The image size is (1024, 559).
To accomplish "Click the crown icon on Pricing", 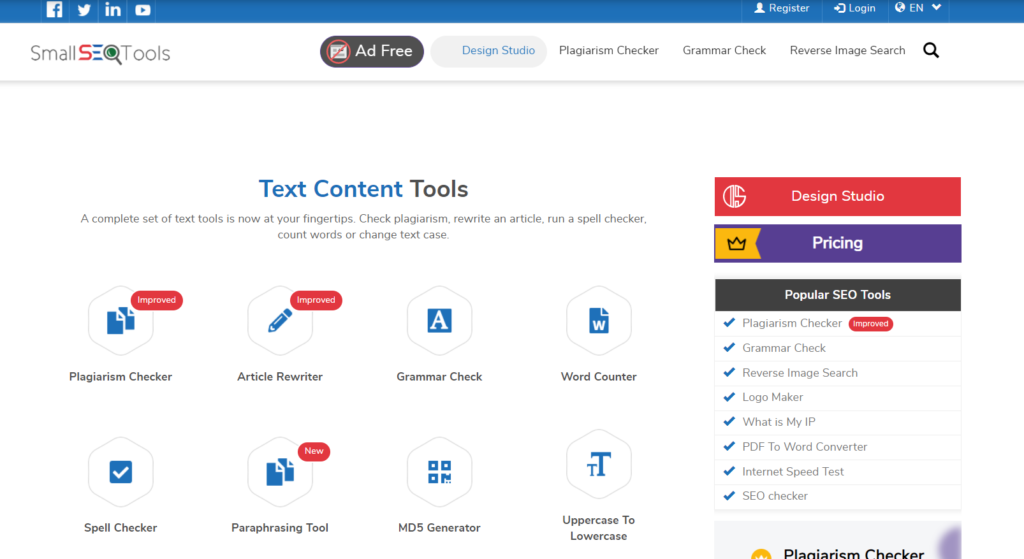I will click(x=737, y=243).
